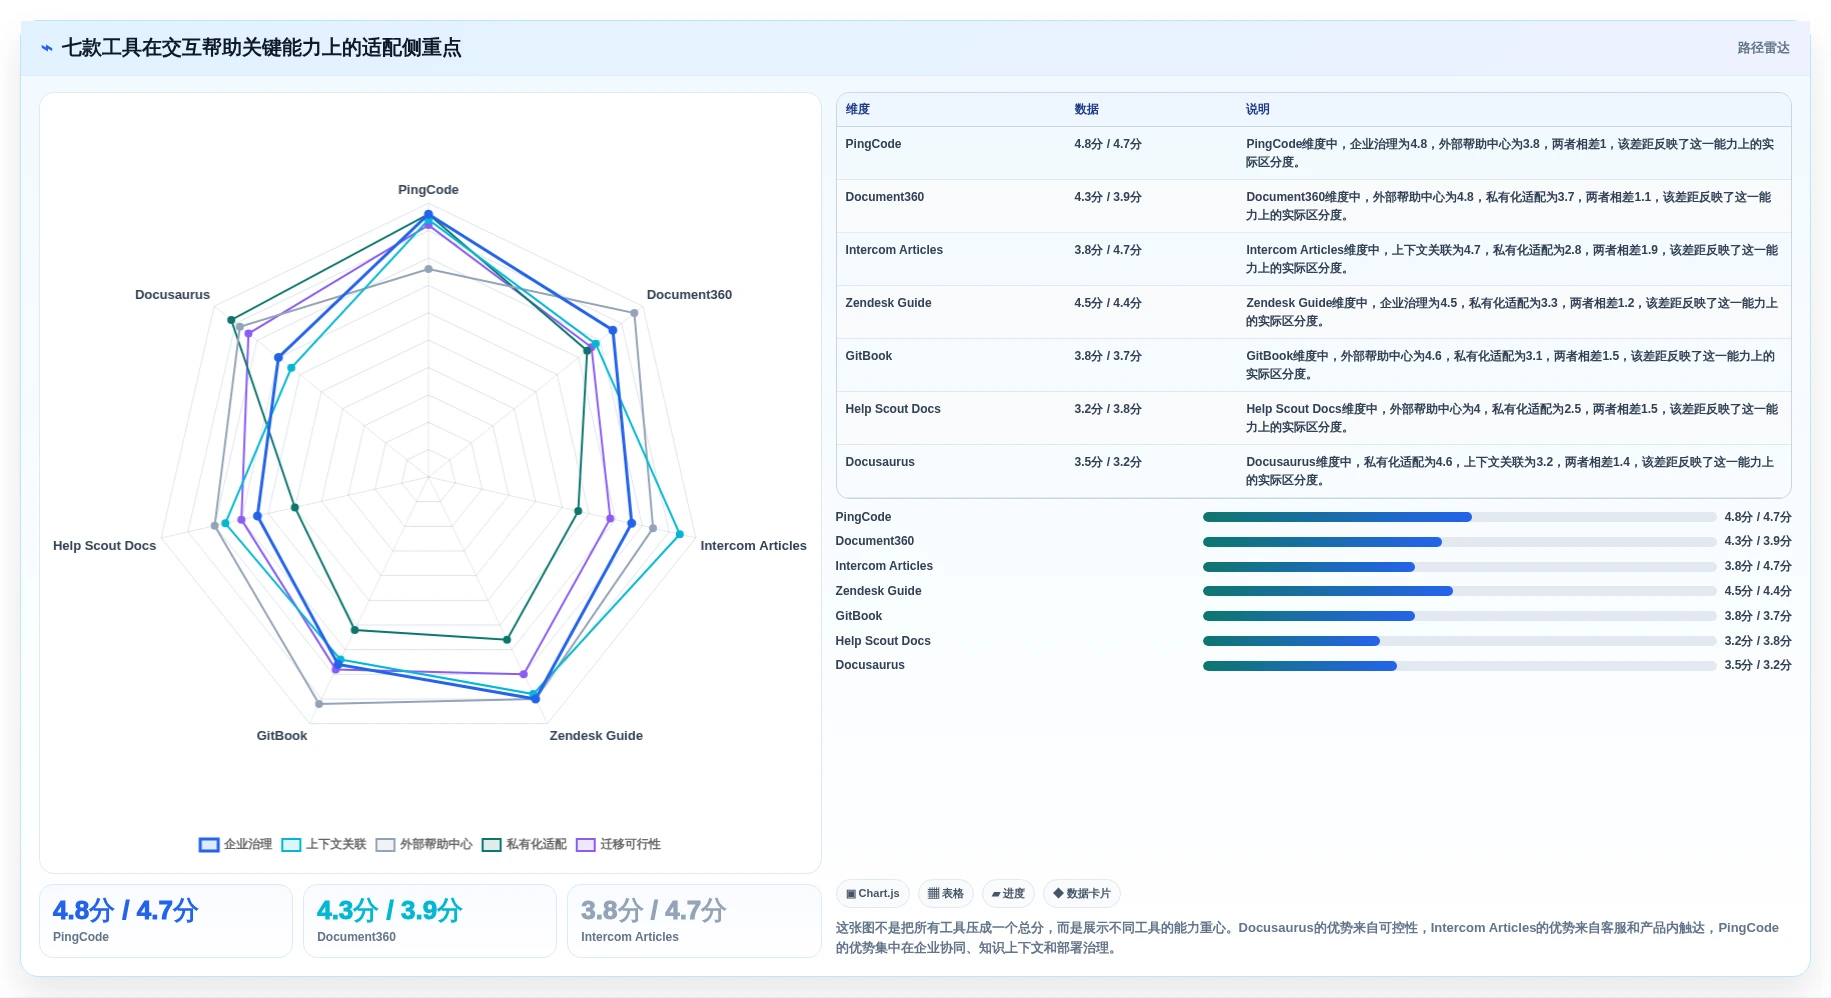Toggle the 迁移可行性 legend series

tap(618, 844)
